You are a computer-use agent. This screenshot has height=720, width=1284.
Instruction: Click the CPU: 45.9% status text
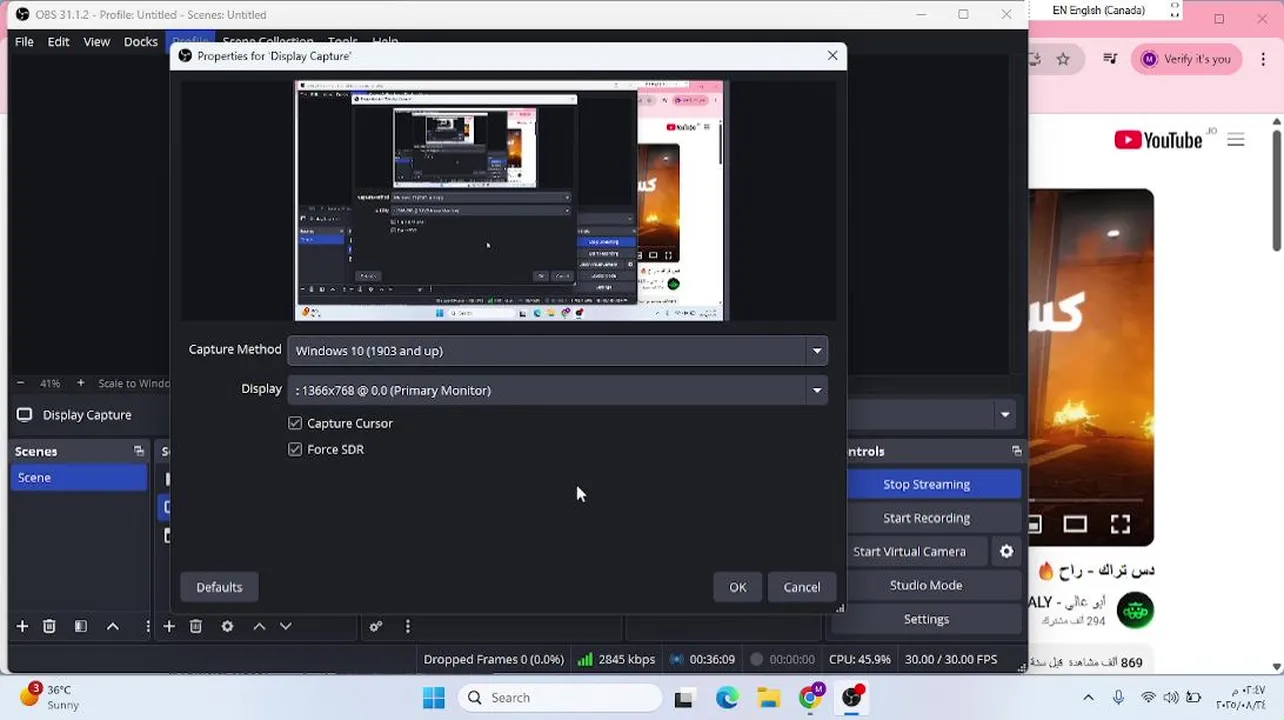[x=860, y=659]
